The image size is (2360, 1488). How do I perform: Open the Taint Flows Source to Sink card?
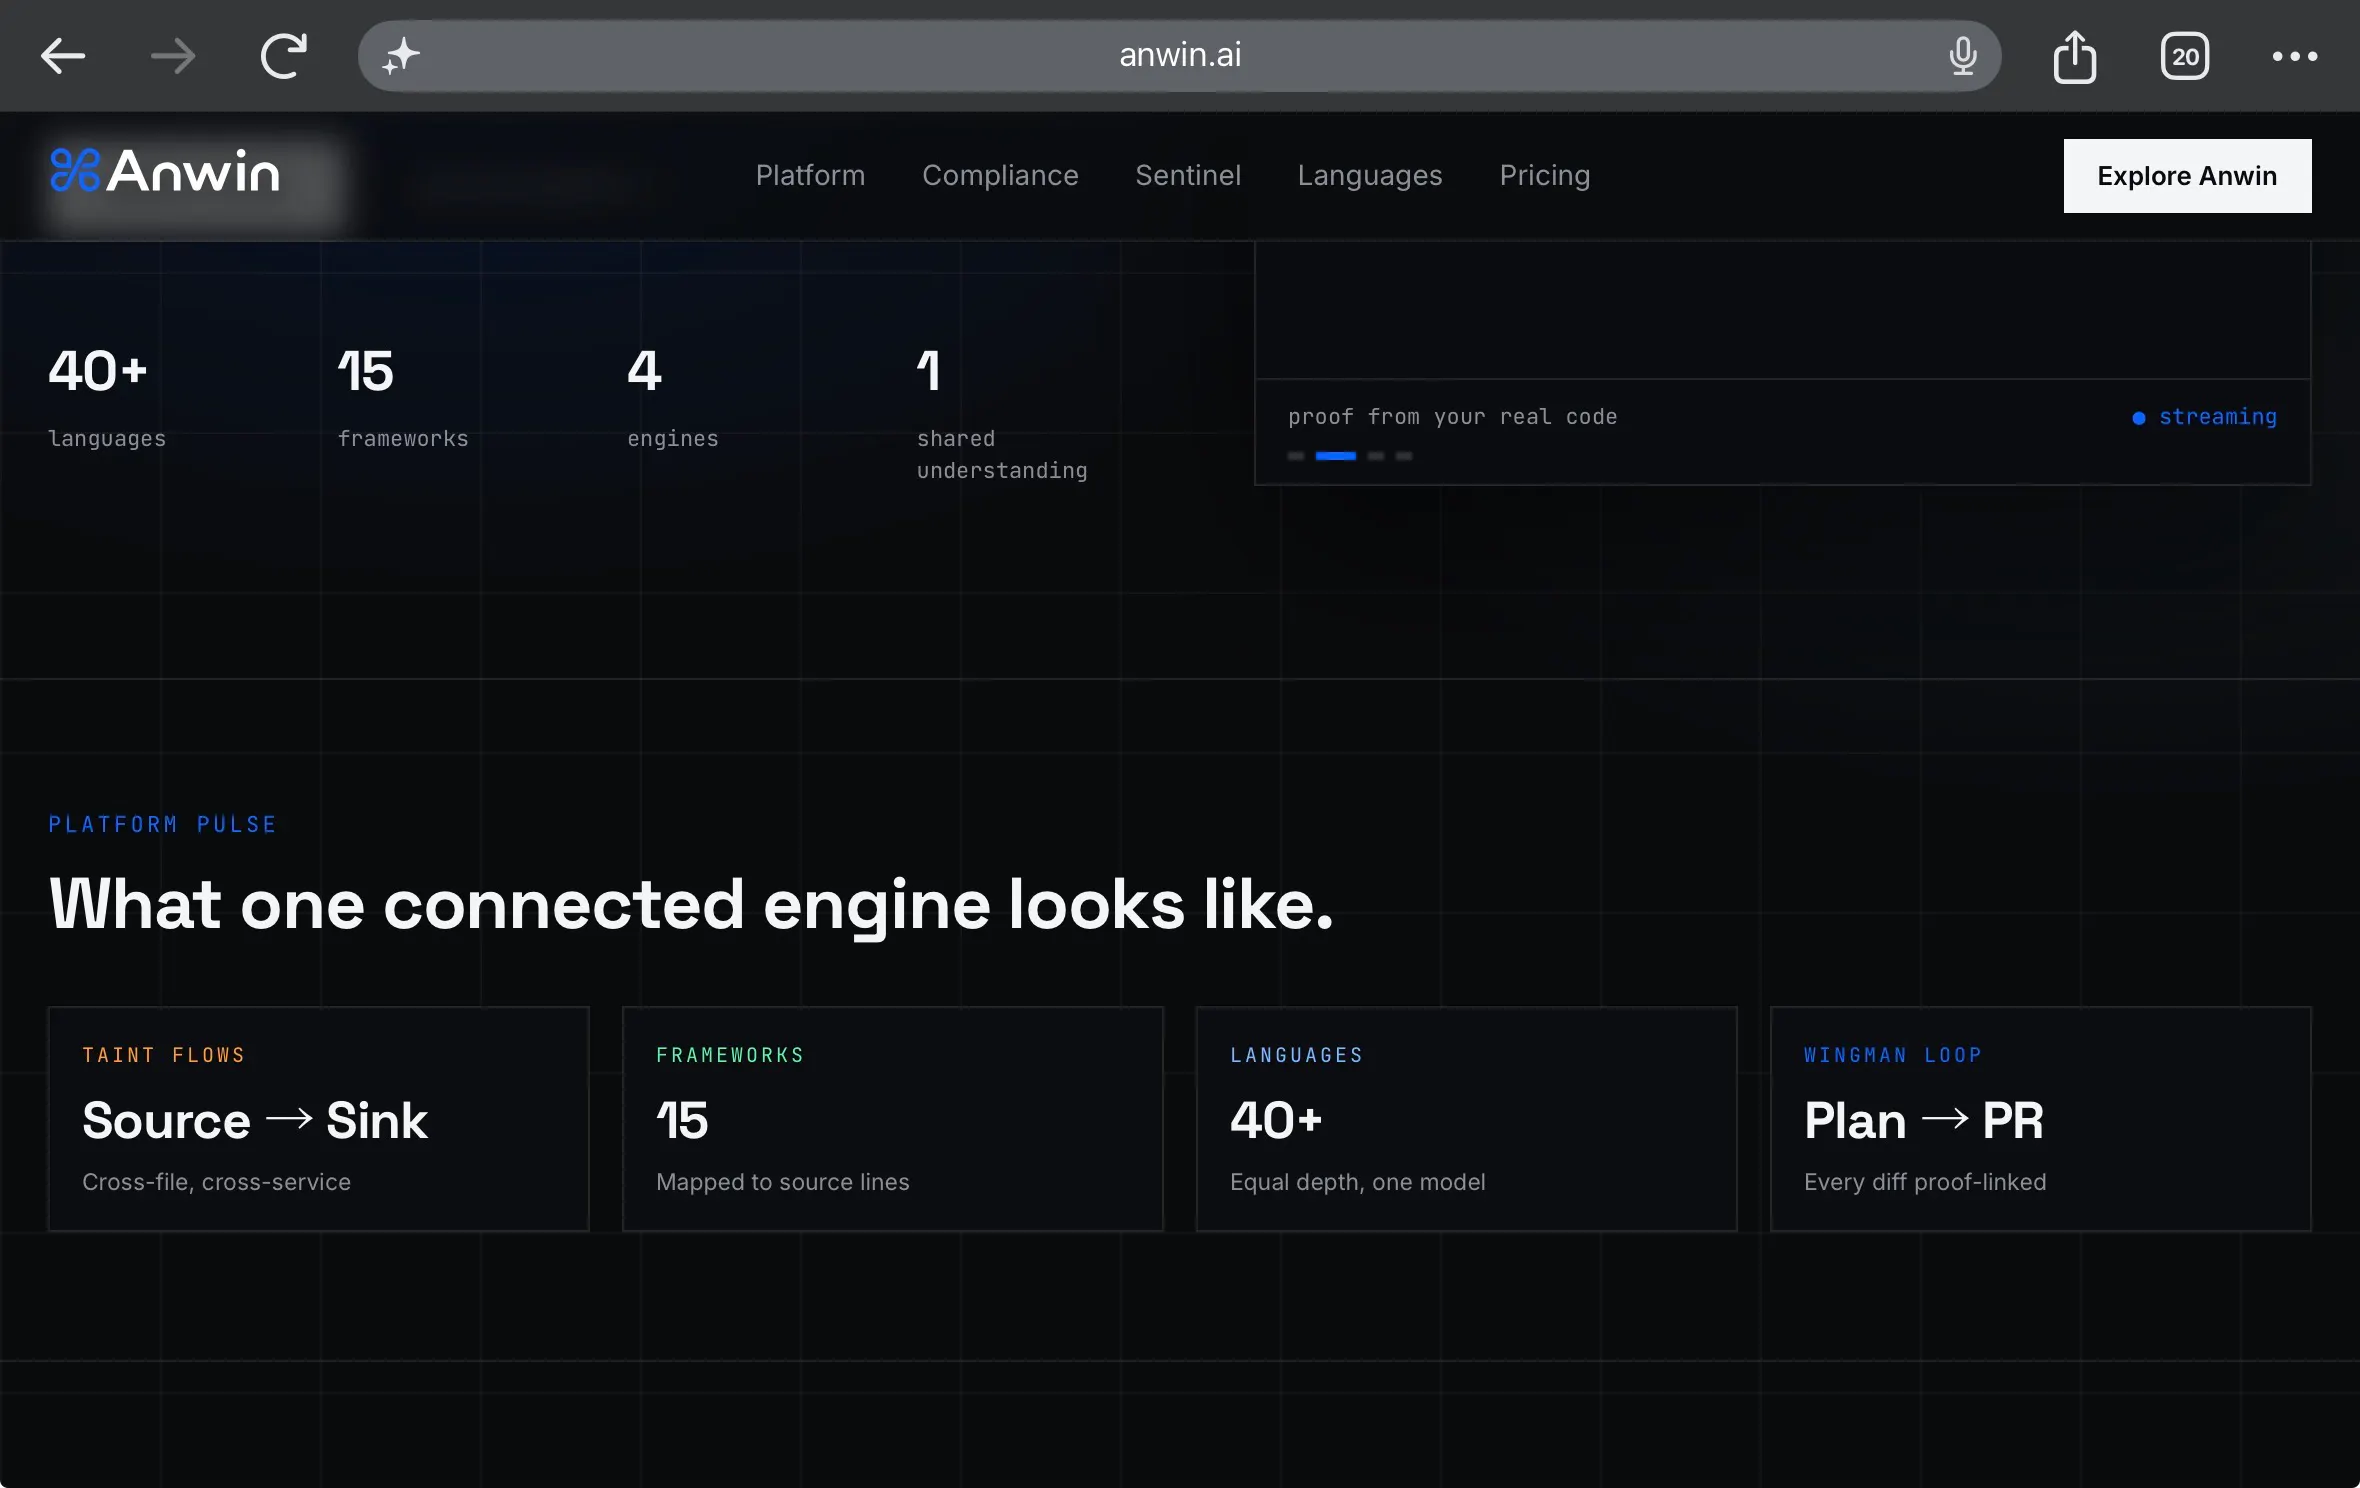coord(319,1119)
